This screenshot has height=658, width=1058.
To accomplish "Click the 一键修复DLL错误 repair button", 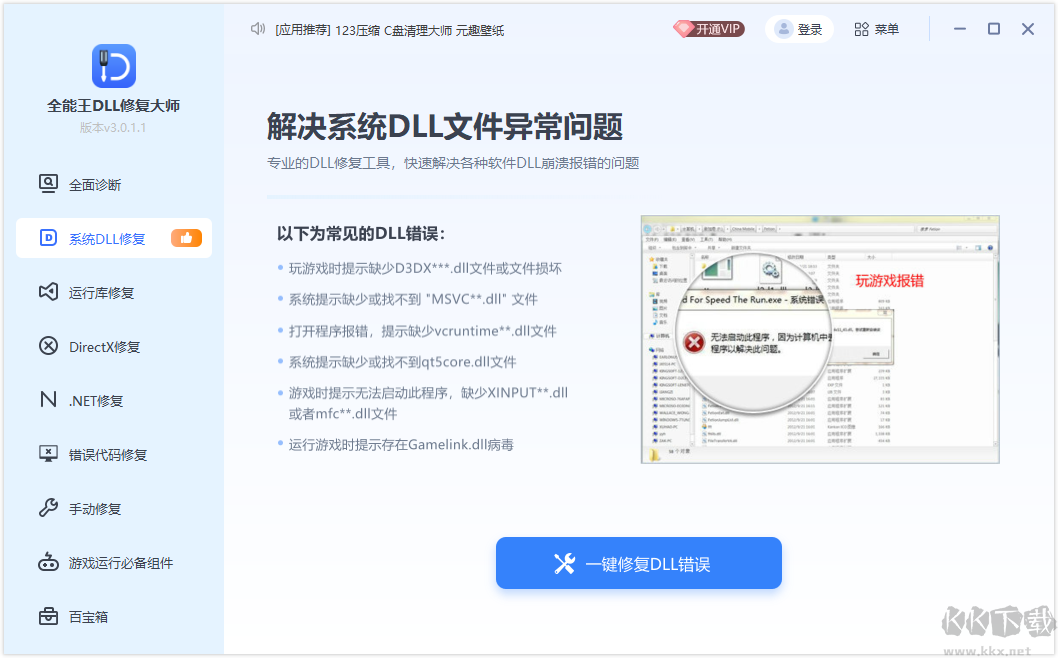I will (638, 563).
